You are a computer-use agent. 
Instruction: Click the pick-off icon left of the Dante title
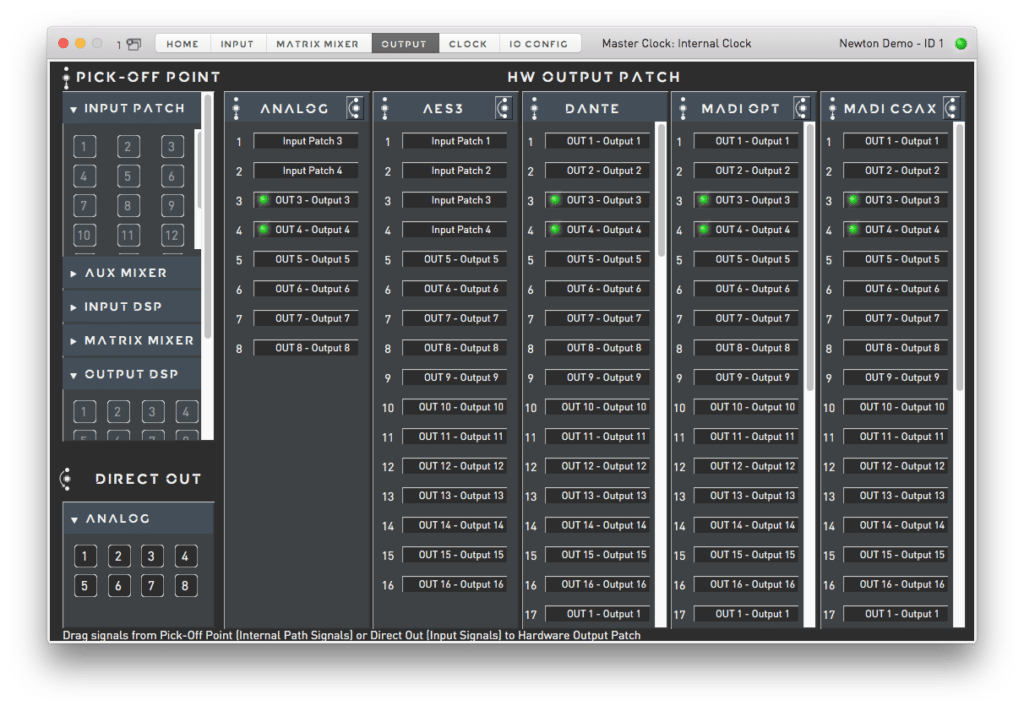tap(534, 108)
